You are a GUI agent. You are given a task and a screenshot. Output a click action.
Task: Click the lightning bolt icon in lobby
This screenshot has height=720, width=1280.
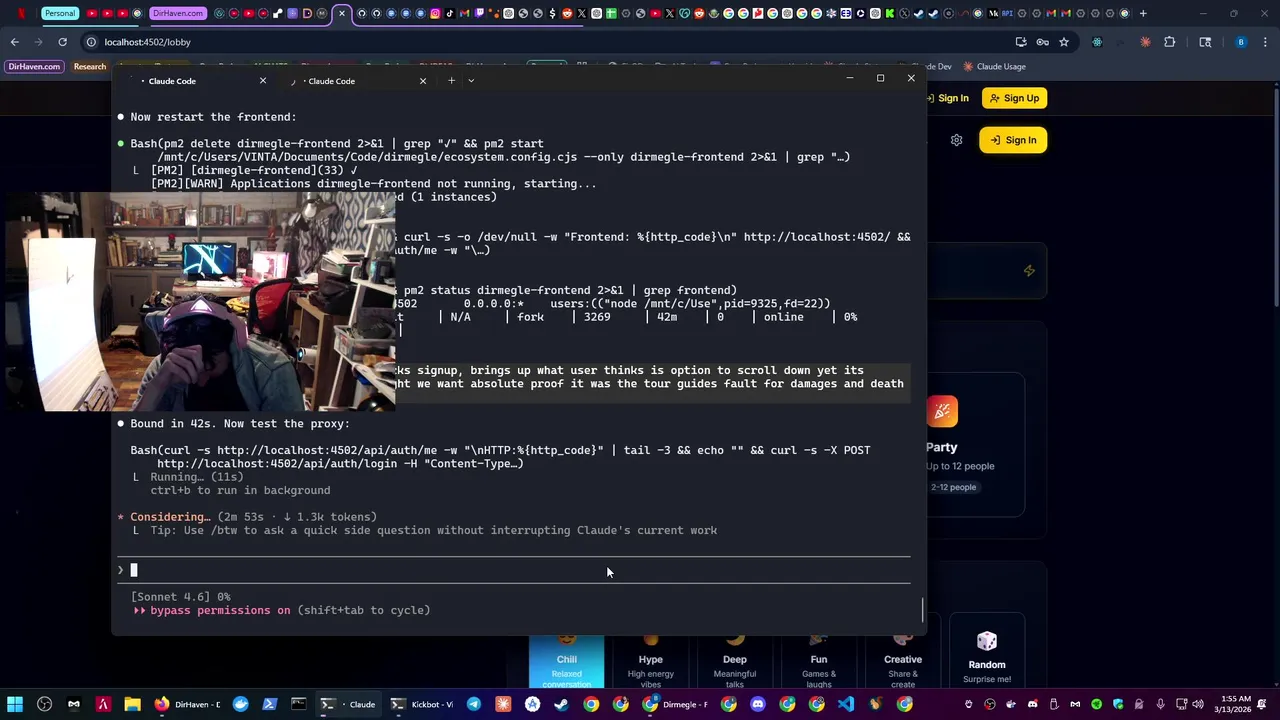pos(1029,270)
